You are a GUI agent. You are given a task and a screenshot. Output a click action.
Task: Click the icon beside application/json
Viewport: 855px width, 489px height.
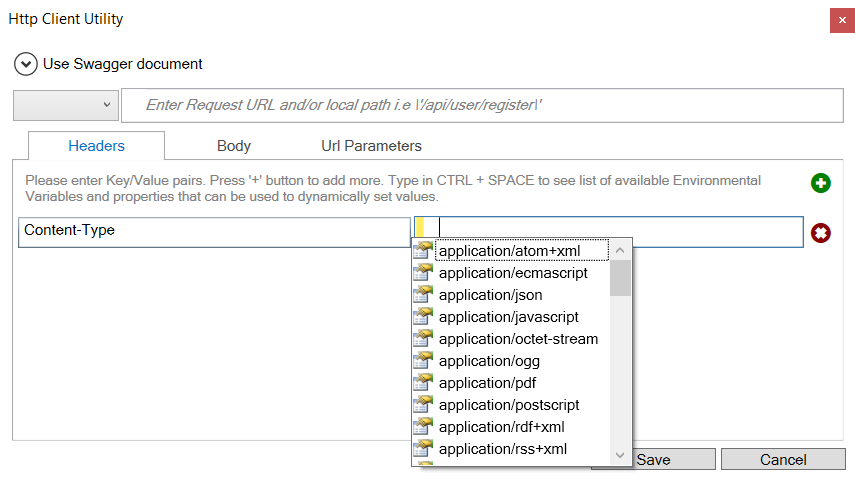tap(423, 295)
